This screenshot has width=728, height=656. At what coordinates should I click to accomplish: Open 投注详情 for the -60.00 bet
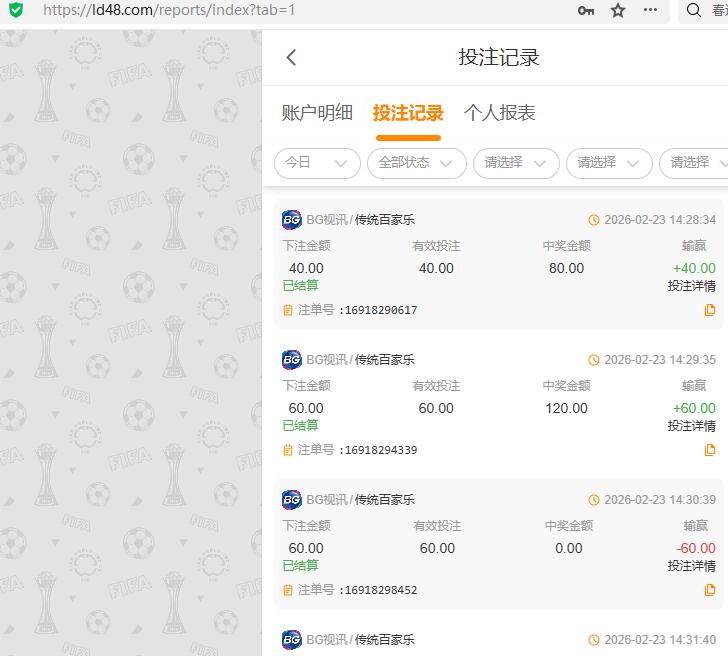pos(692,566)
